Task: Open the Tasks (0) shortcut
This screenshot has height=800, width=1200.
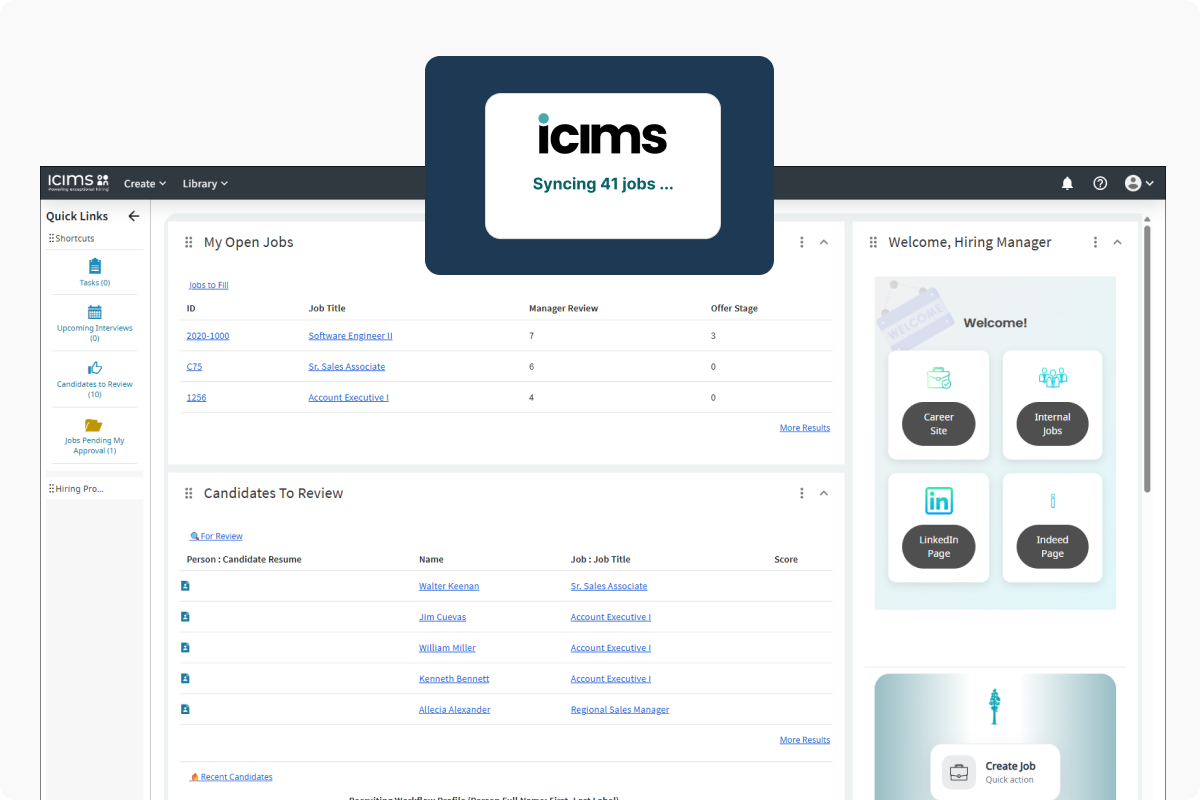Action: (x=95, y=272)
